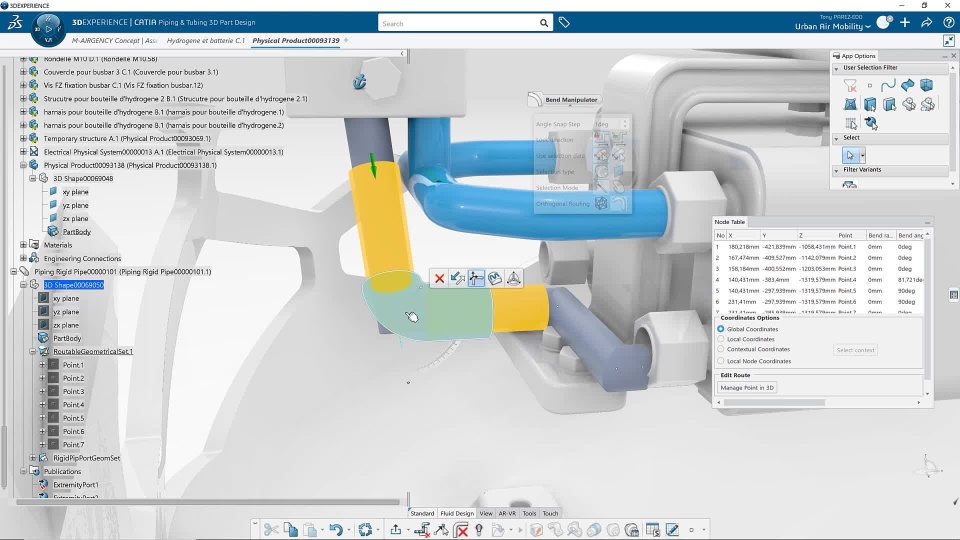Click the Bend Manipulator label
This screenshot has height=540, width=960.
(x=571, y=100)
